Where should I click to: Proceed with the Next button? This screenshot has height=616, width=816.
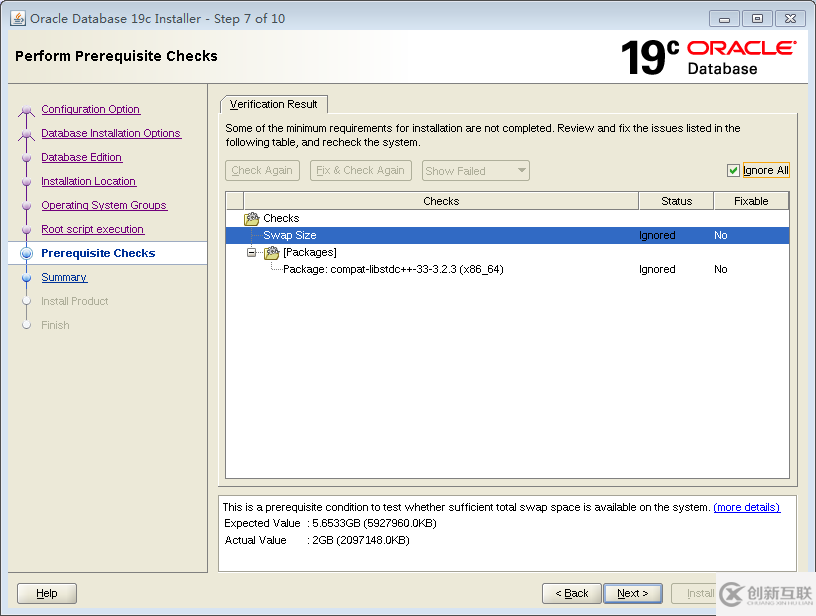tap(633, 593)
